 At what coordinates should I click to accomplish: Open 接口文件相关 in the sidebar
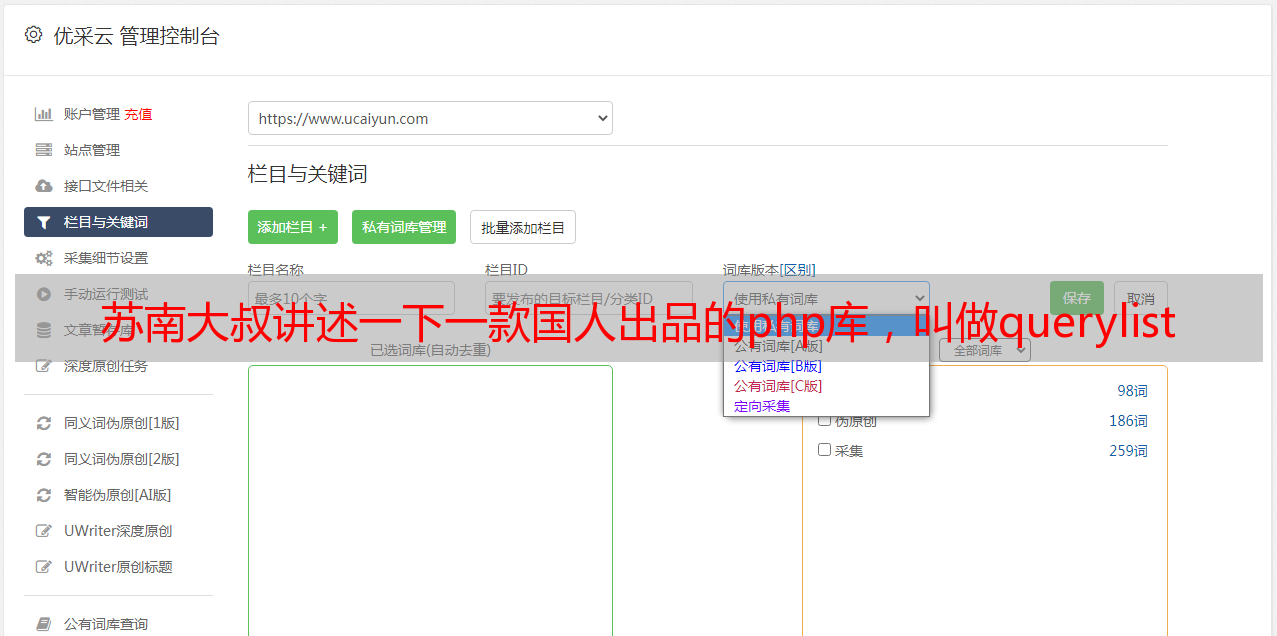coord(106,186)
